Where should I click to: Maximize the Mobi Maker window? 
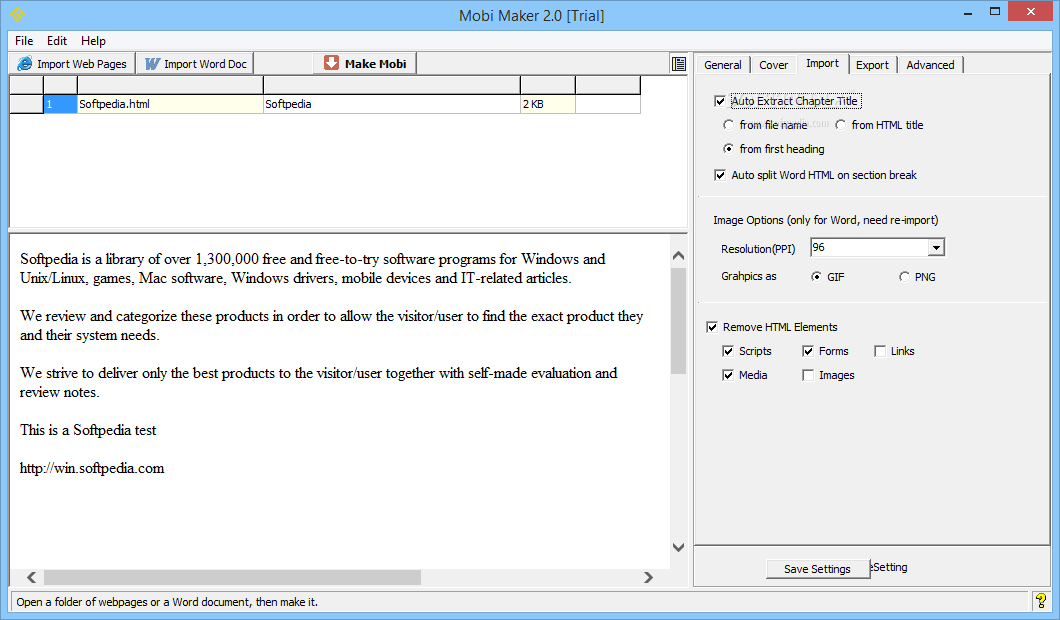[x=994, y=11]
